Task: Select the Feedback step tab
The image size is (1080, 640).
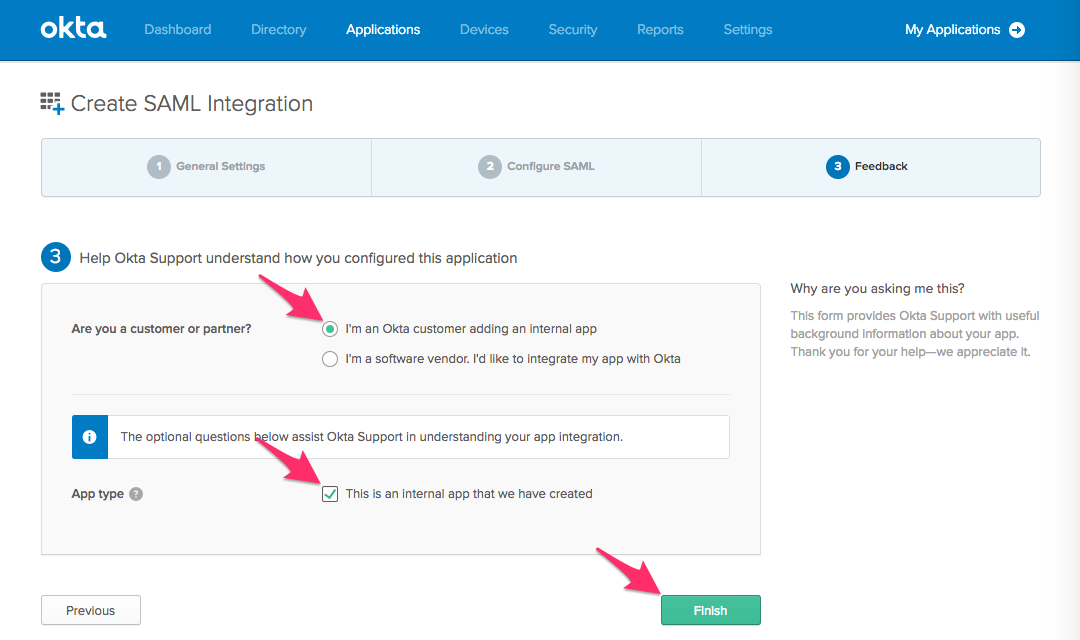Action: click(x=871, y=167)
